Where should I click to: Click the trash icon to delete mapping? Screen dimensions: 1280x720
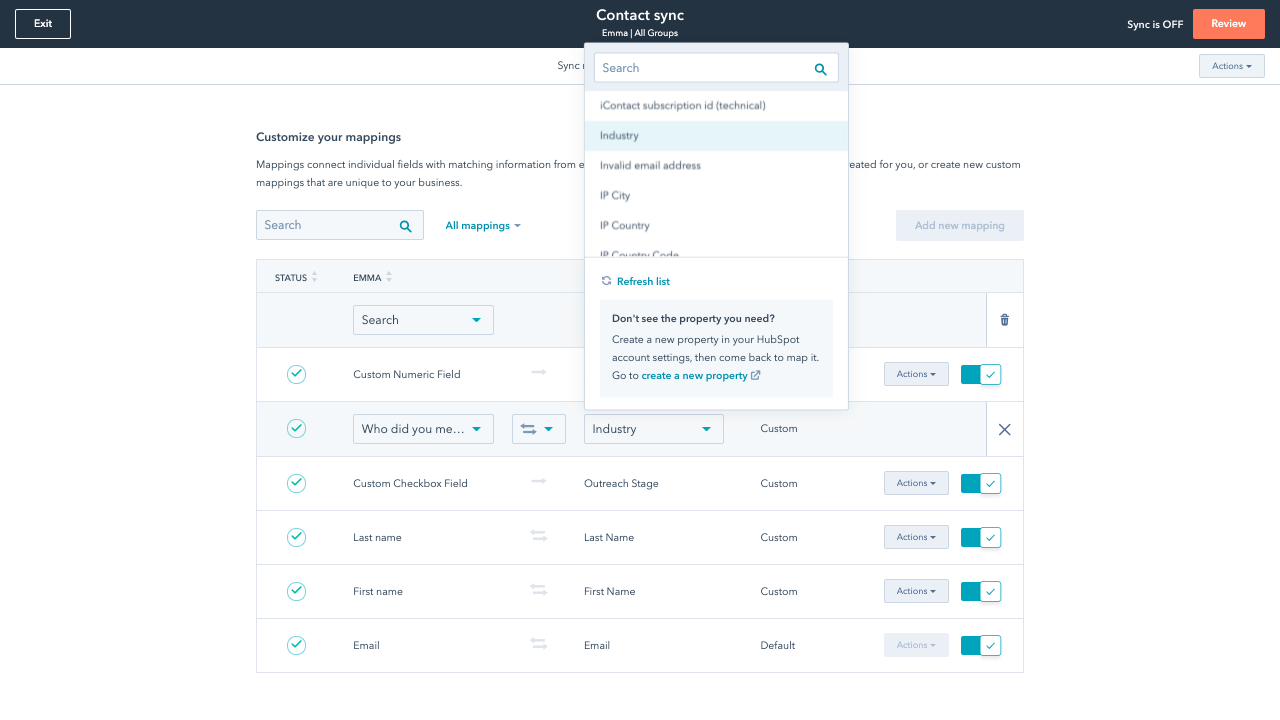(x=1004, y=320)
